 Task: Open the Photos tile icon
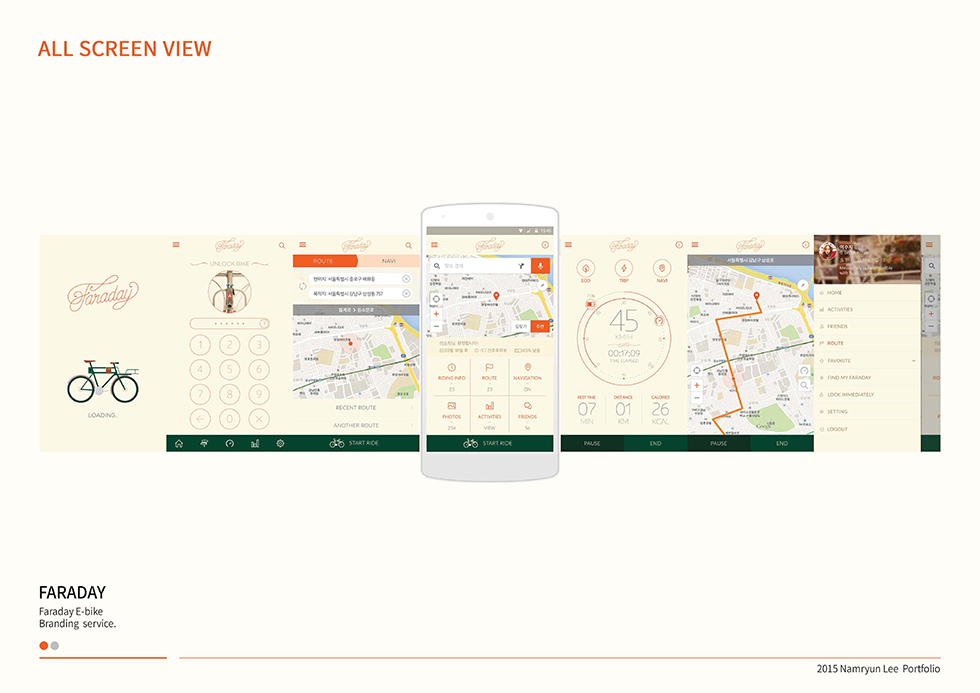452,405
